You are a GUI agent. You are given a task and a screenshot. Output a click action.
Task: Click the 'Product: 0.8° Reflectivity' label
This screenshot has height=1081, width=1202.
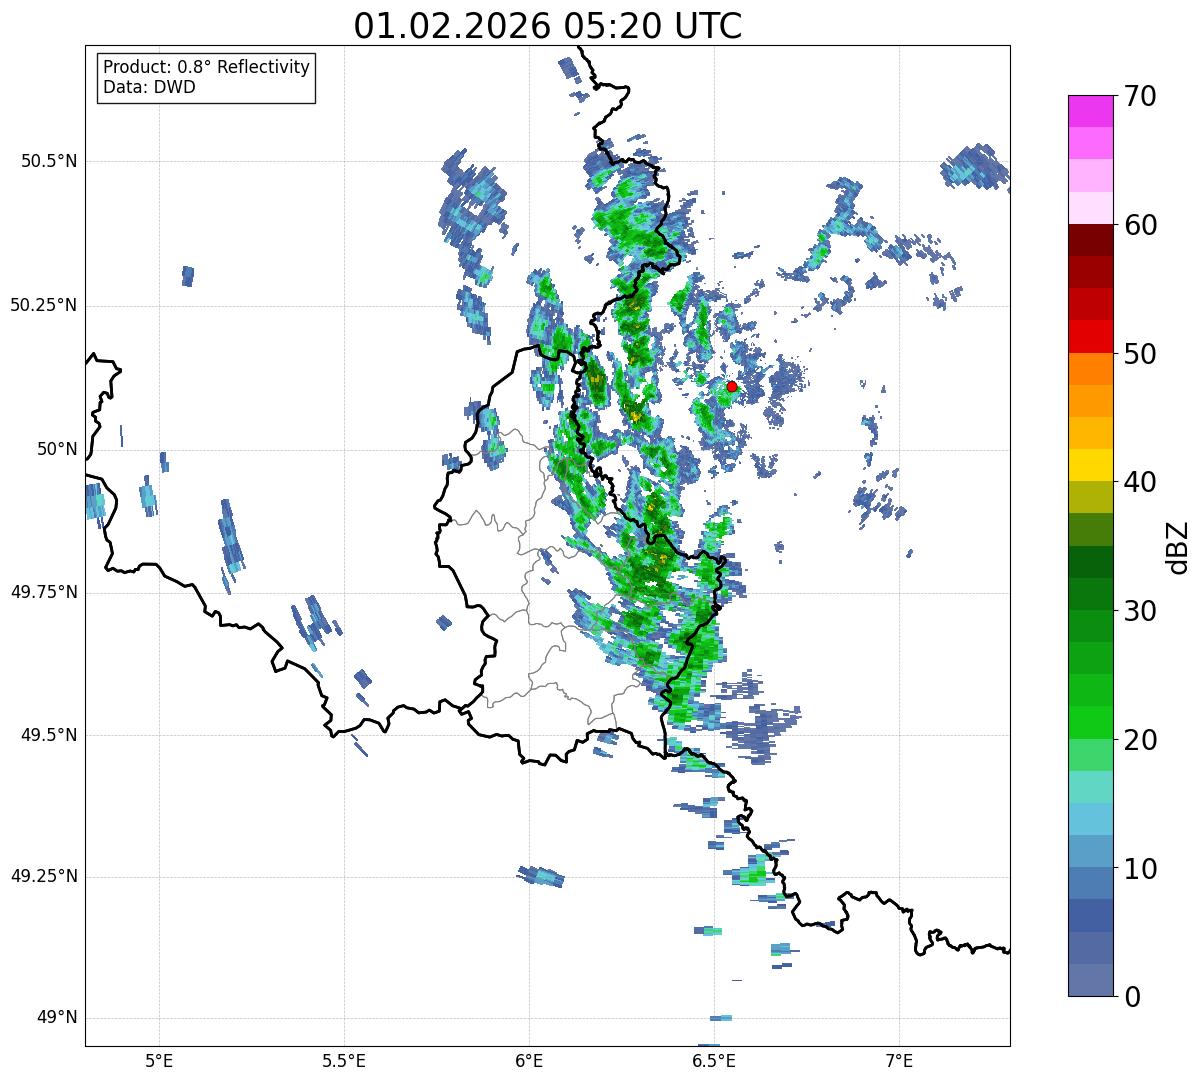tap(207, 67)
